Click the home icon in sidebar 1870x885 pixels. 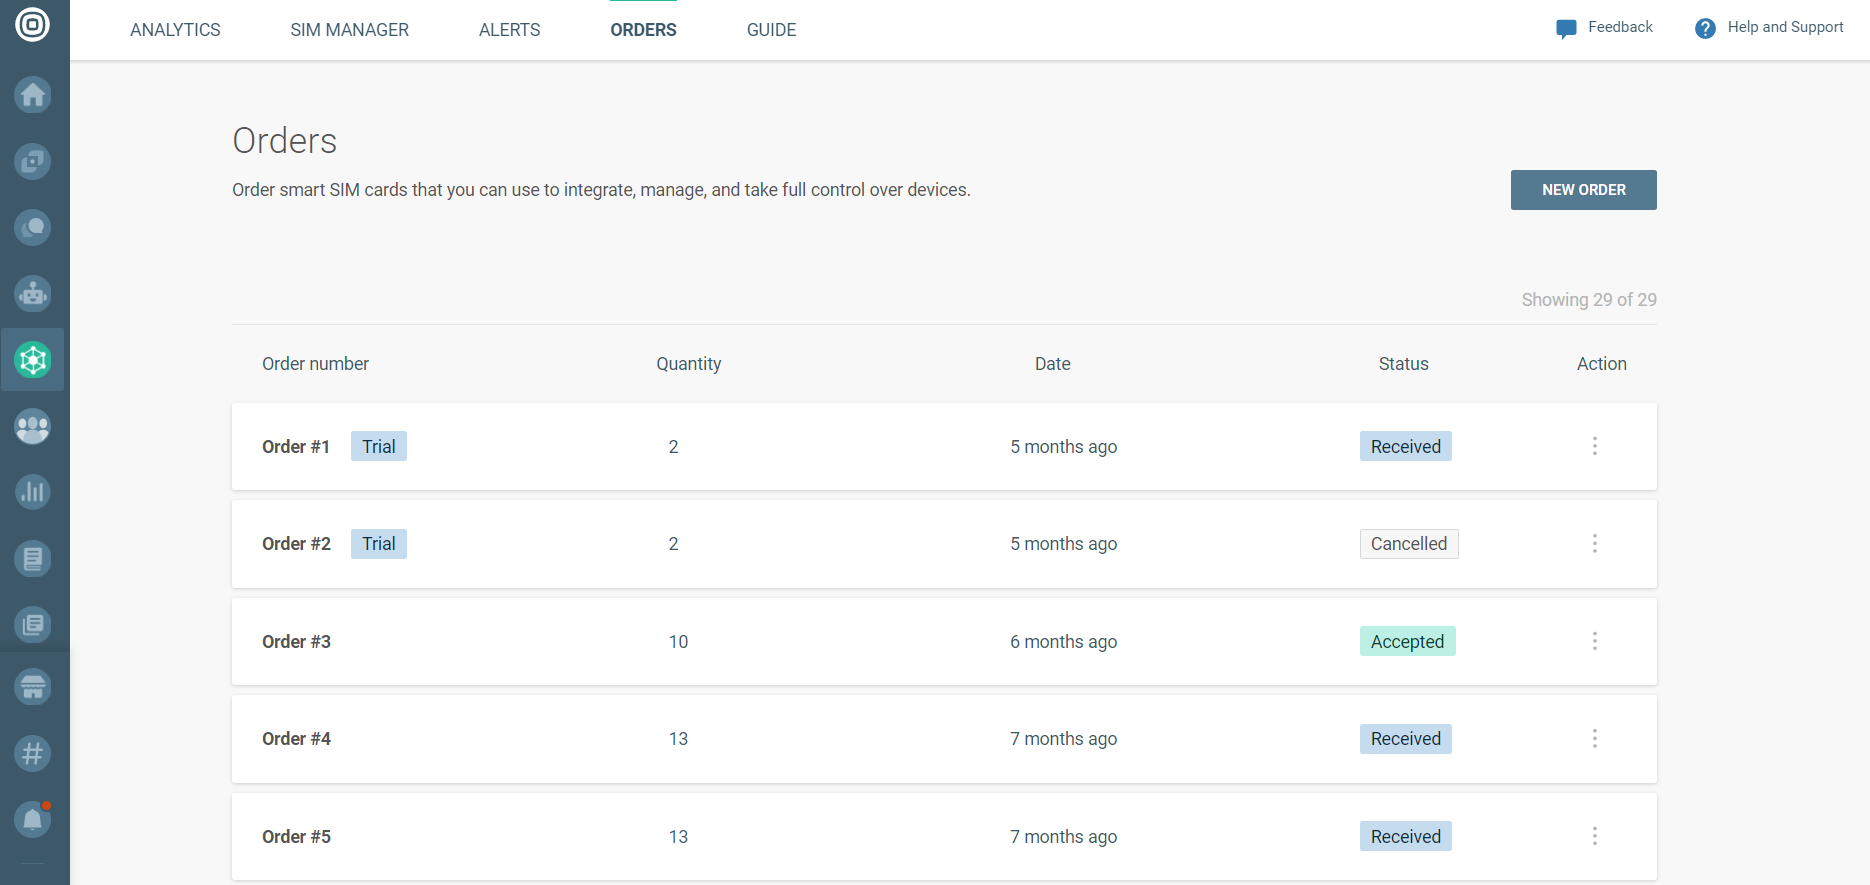(33, 95)
